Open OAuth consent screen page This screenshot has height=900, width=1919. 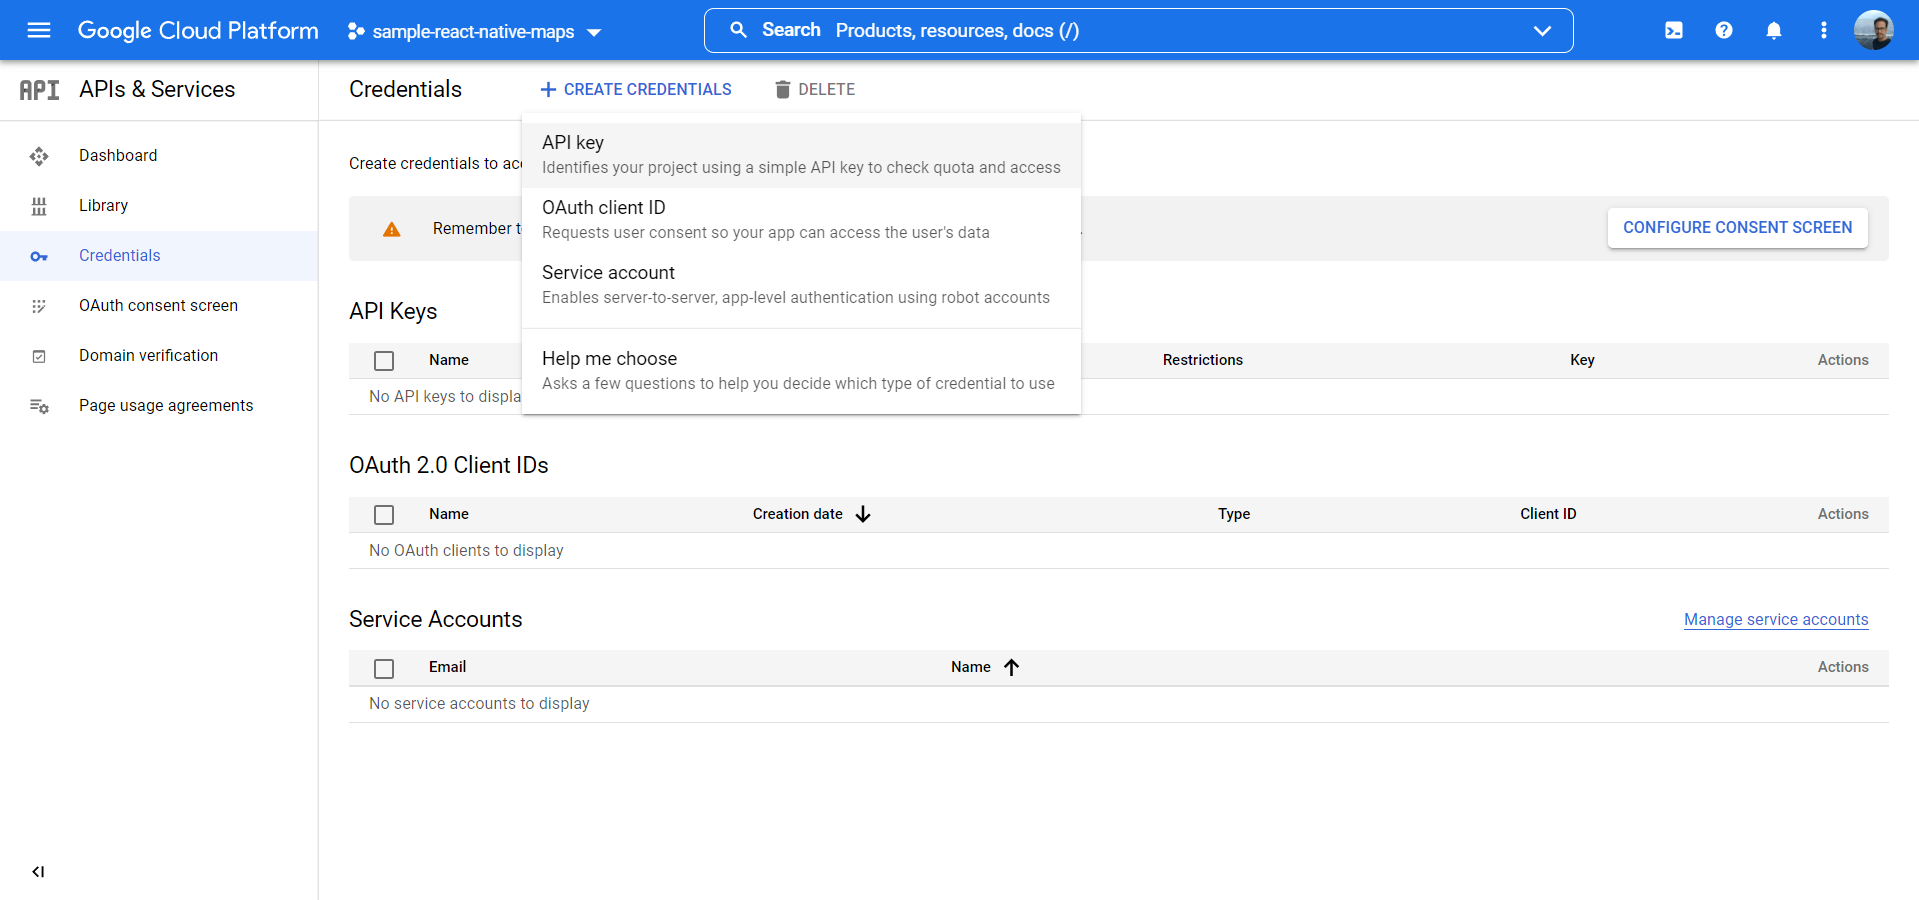pos(159,306)
